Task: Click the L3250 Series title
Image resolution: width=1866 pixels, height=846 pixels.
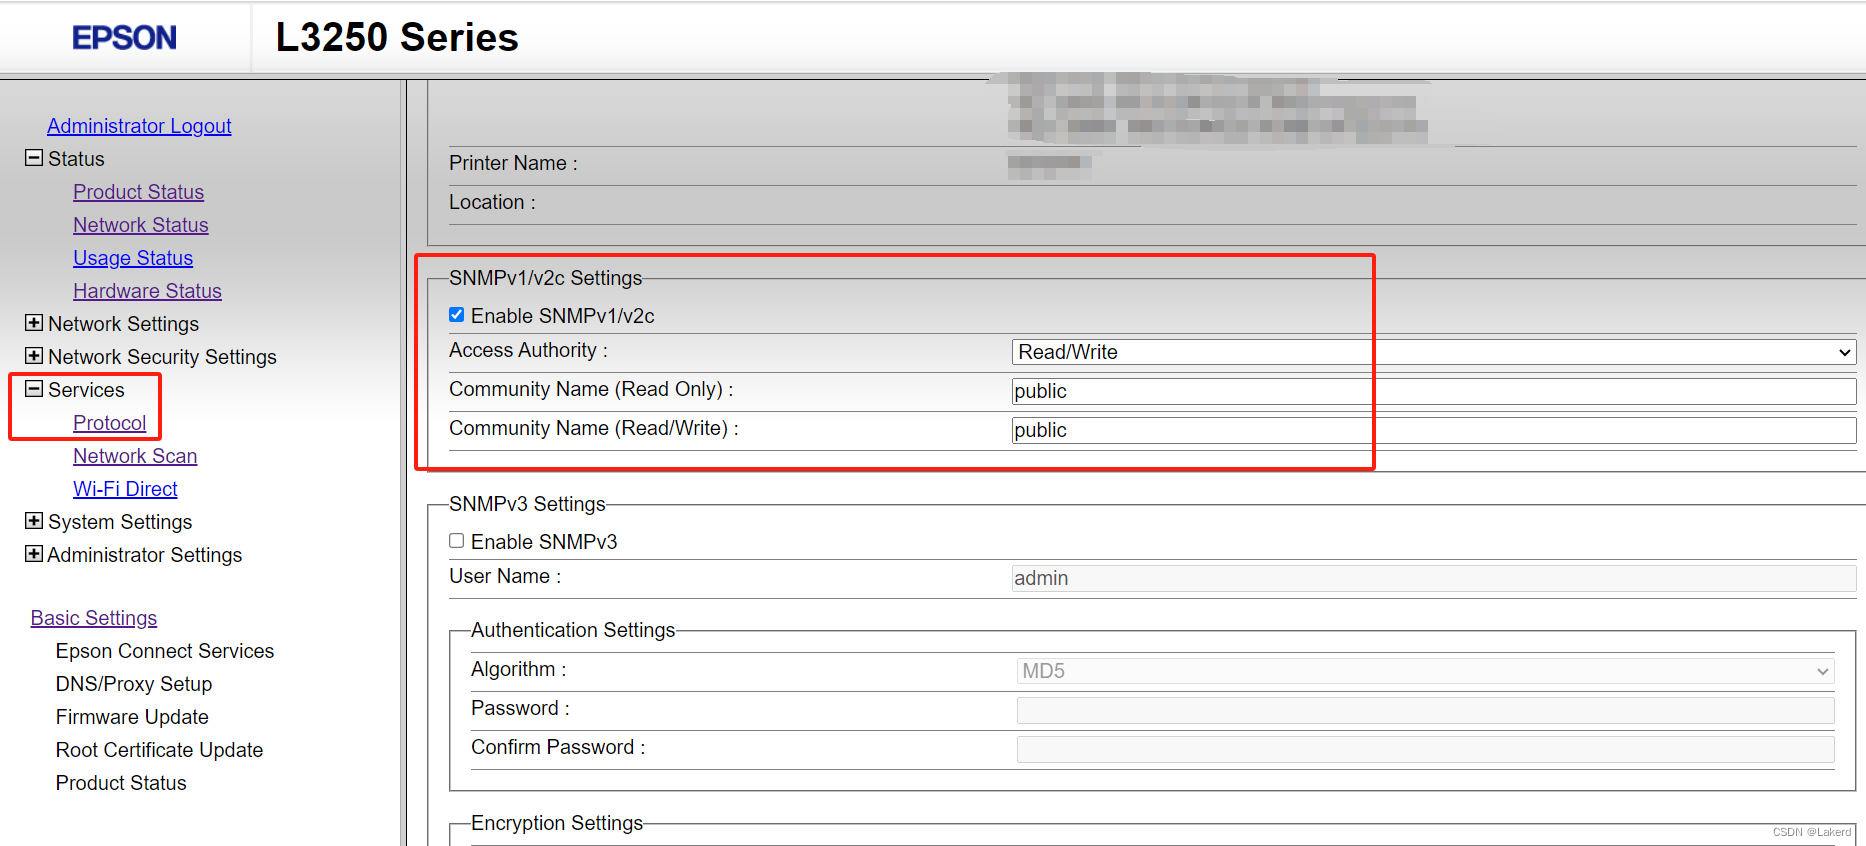Action: [397, 38]
